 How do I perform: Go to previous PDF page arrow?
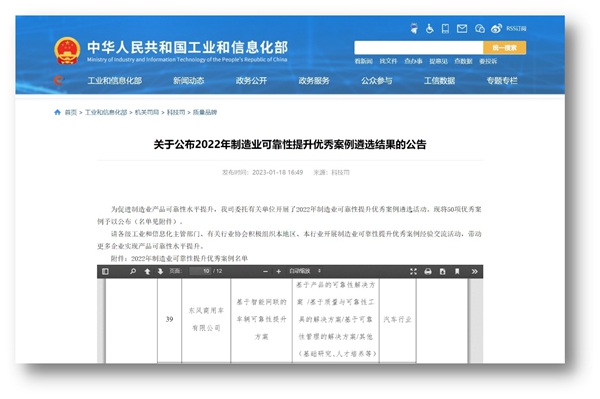(147, 271)
